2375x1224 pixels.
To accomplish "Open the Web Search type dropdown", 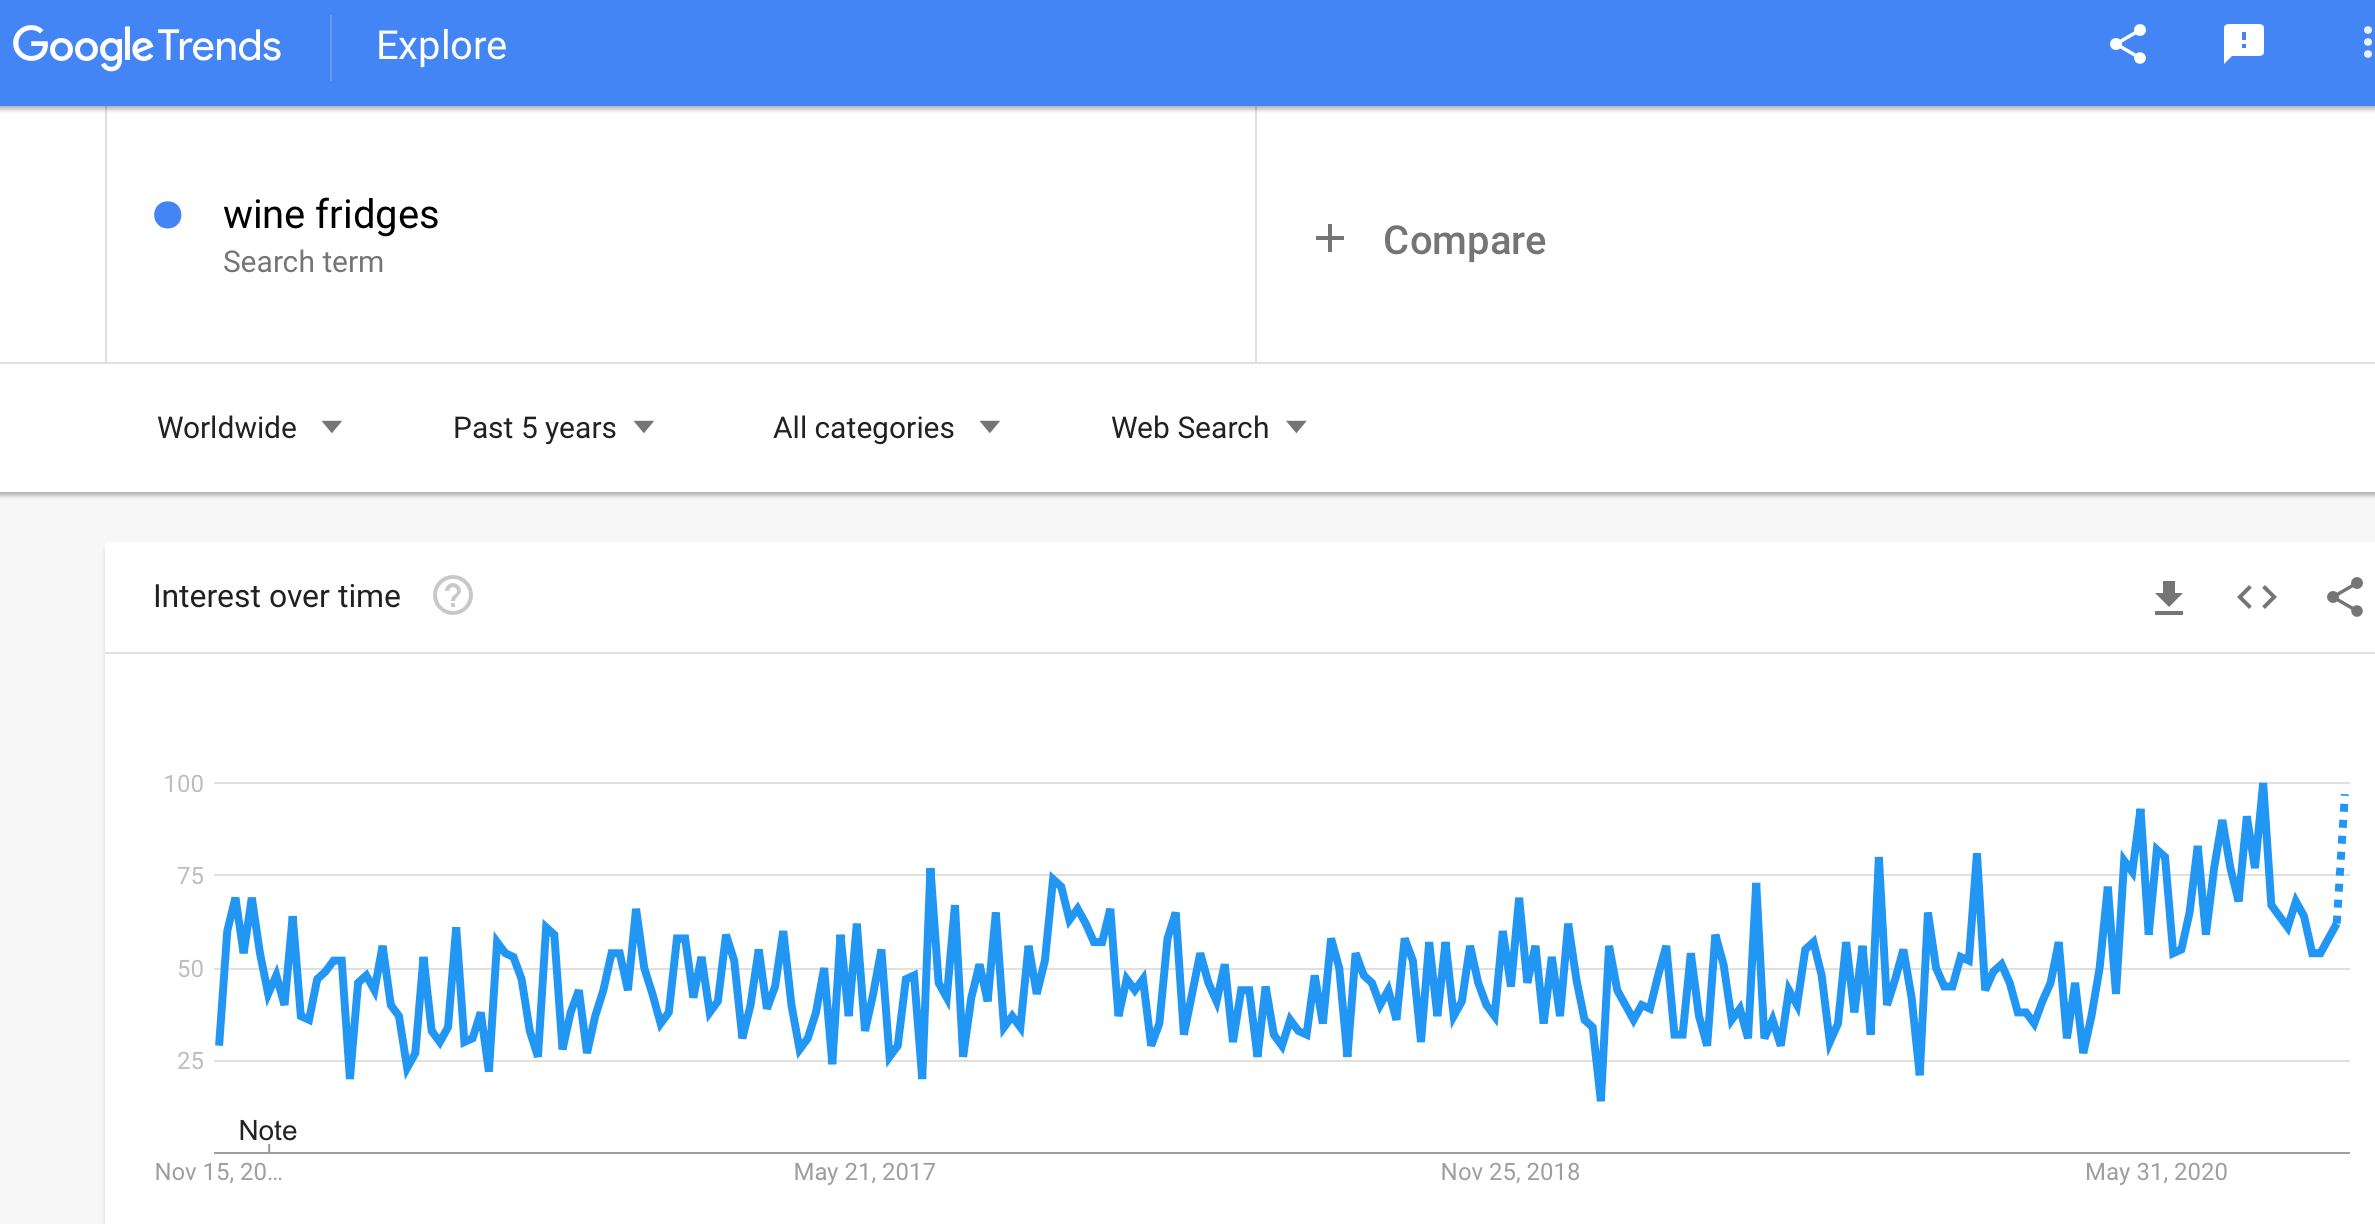I will point(1208,428).
